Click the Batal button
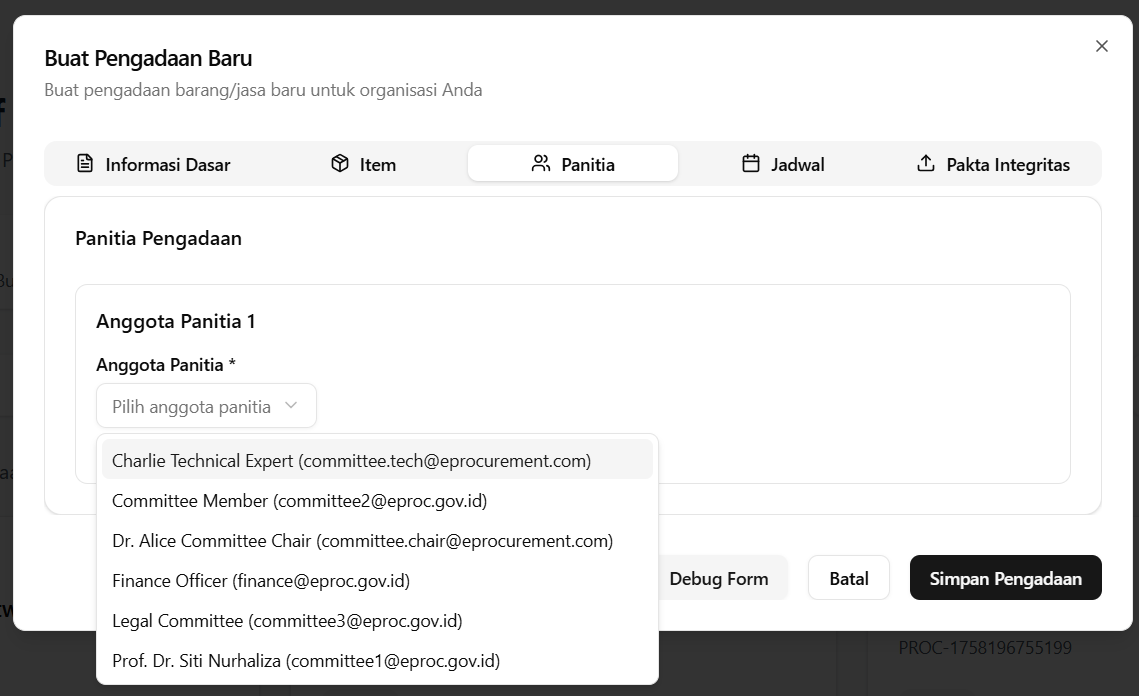The image size is (1139, 696). point(848,578)
